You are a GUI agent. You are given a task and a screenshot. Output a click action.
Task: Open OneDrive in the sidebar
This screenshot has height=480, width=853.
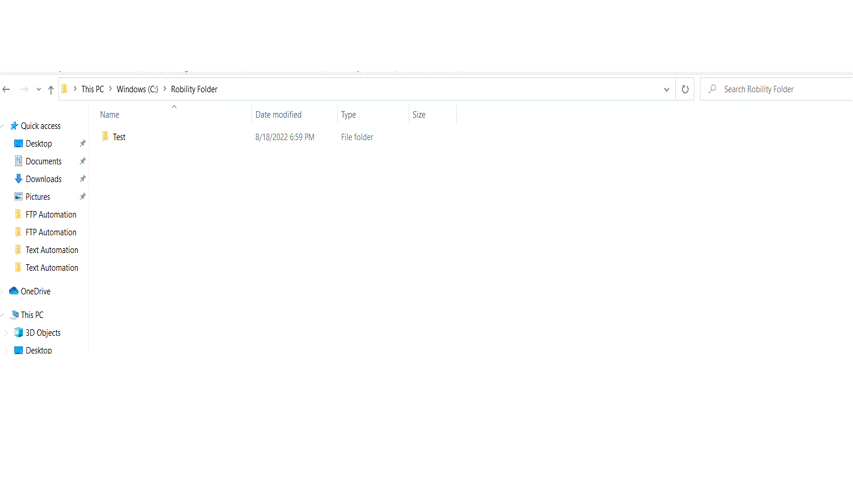(35, 291)
